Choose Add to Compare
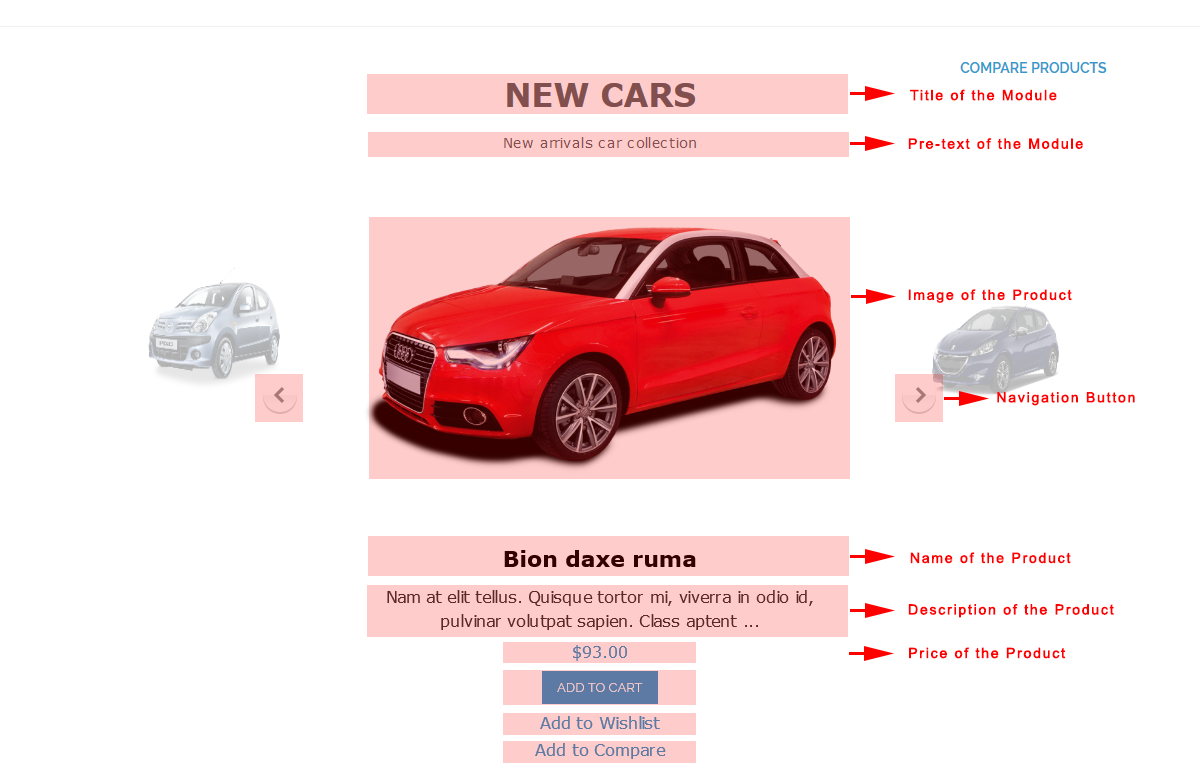 [600, 750]
